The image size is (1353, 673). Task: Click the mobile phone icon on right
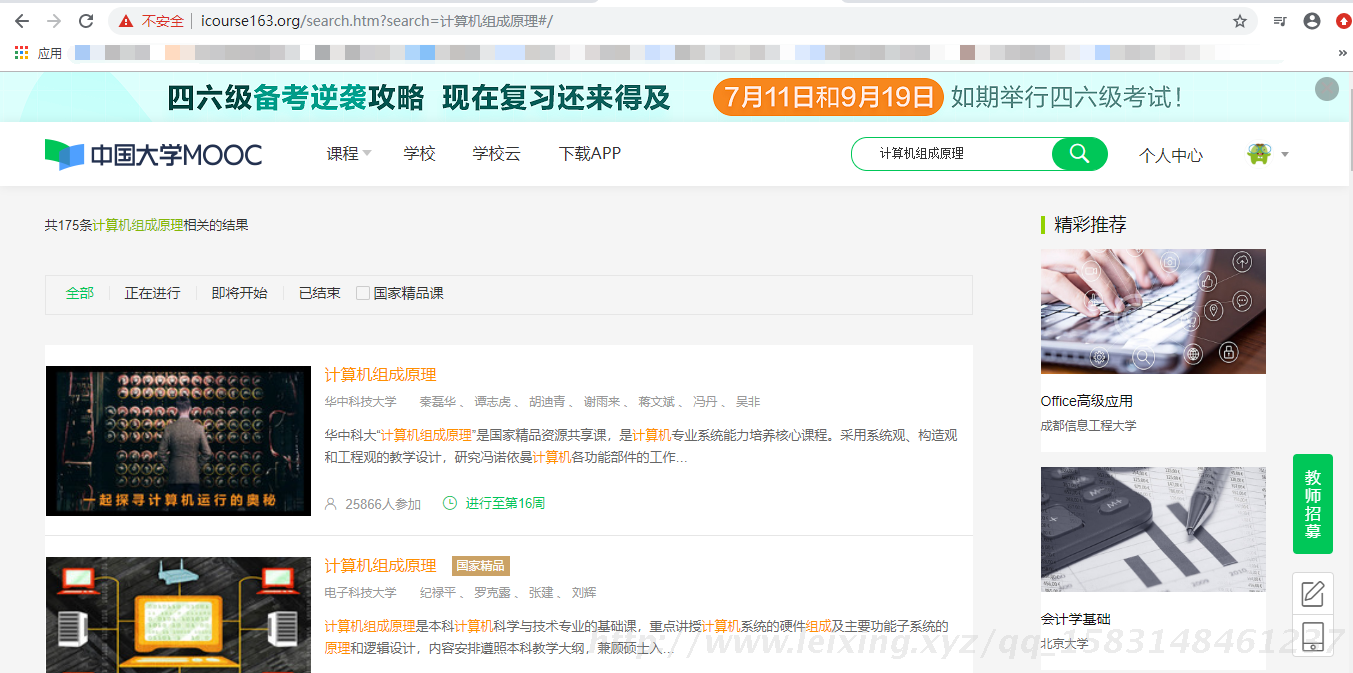click(1313, 636)
